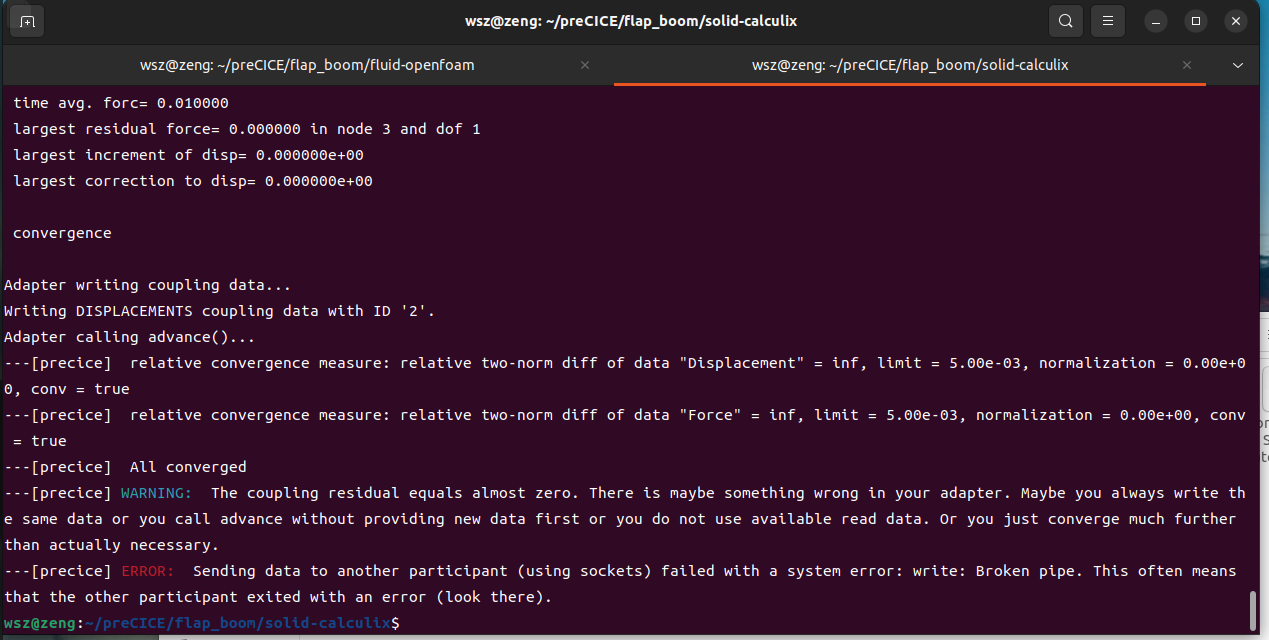Image resolution: width=1269 pixels, height=640 pixels.
Task: Close the solid-calculix tab
Action: (x=1187, y=65)
